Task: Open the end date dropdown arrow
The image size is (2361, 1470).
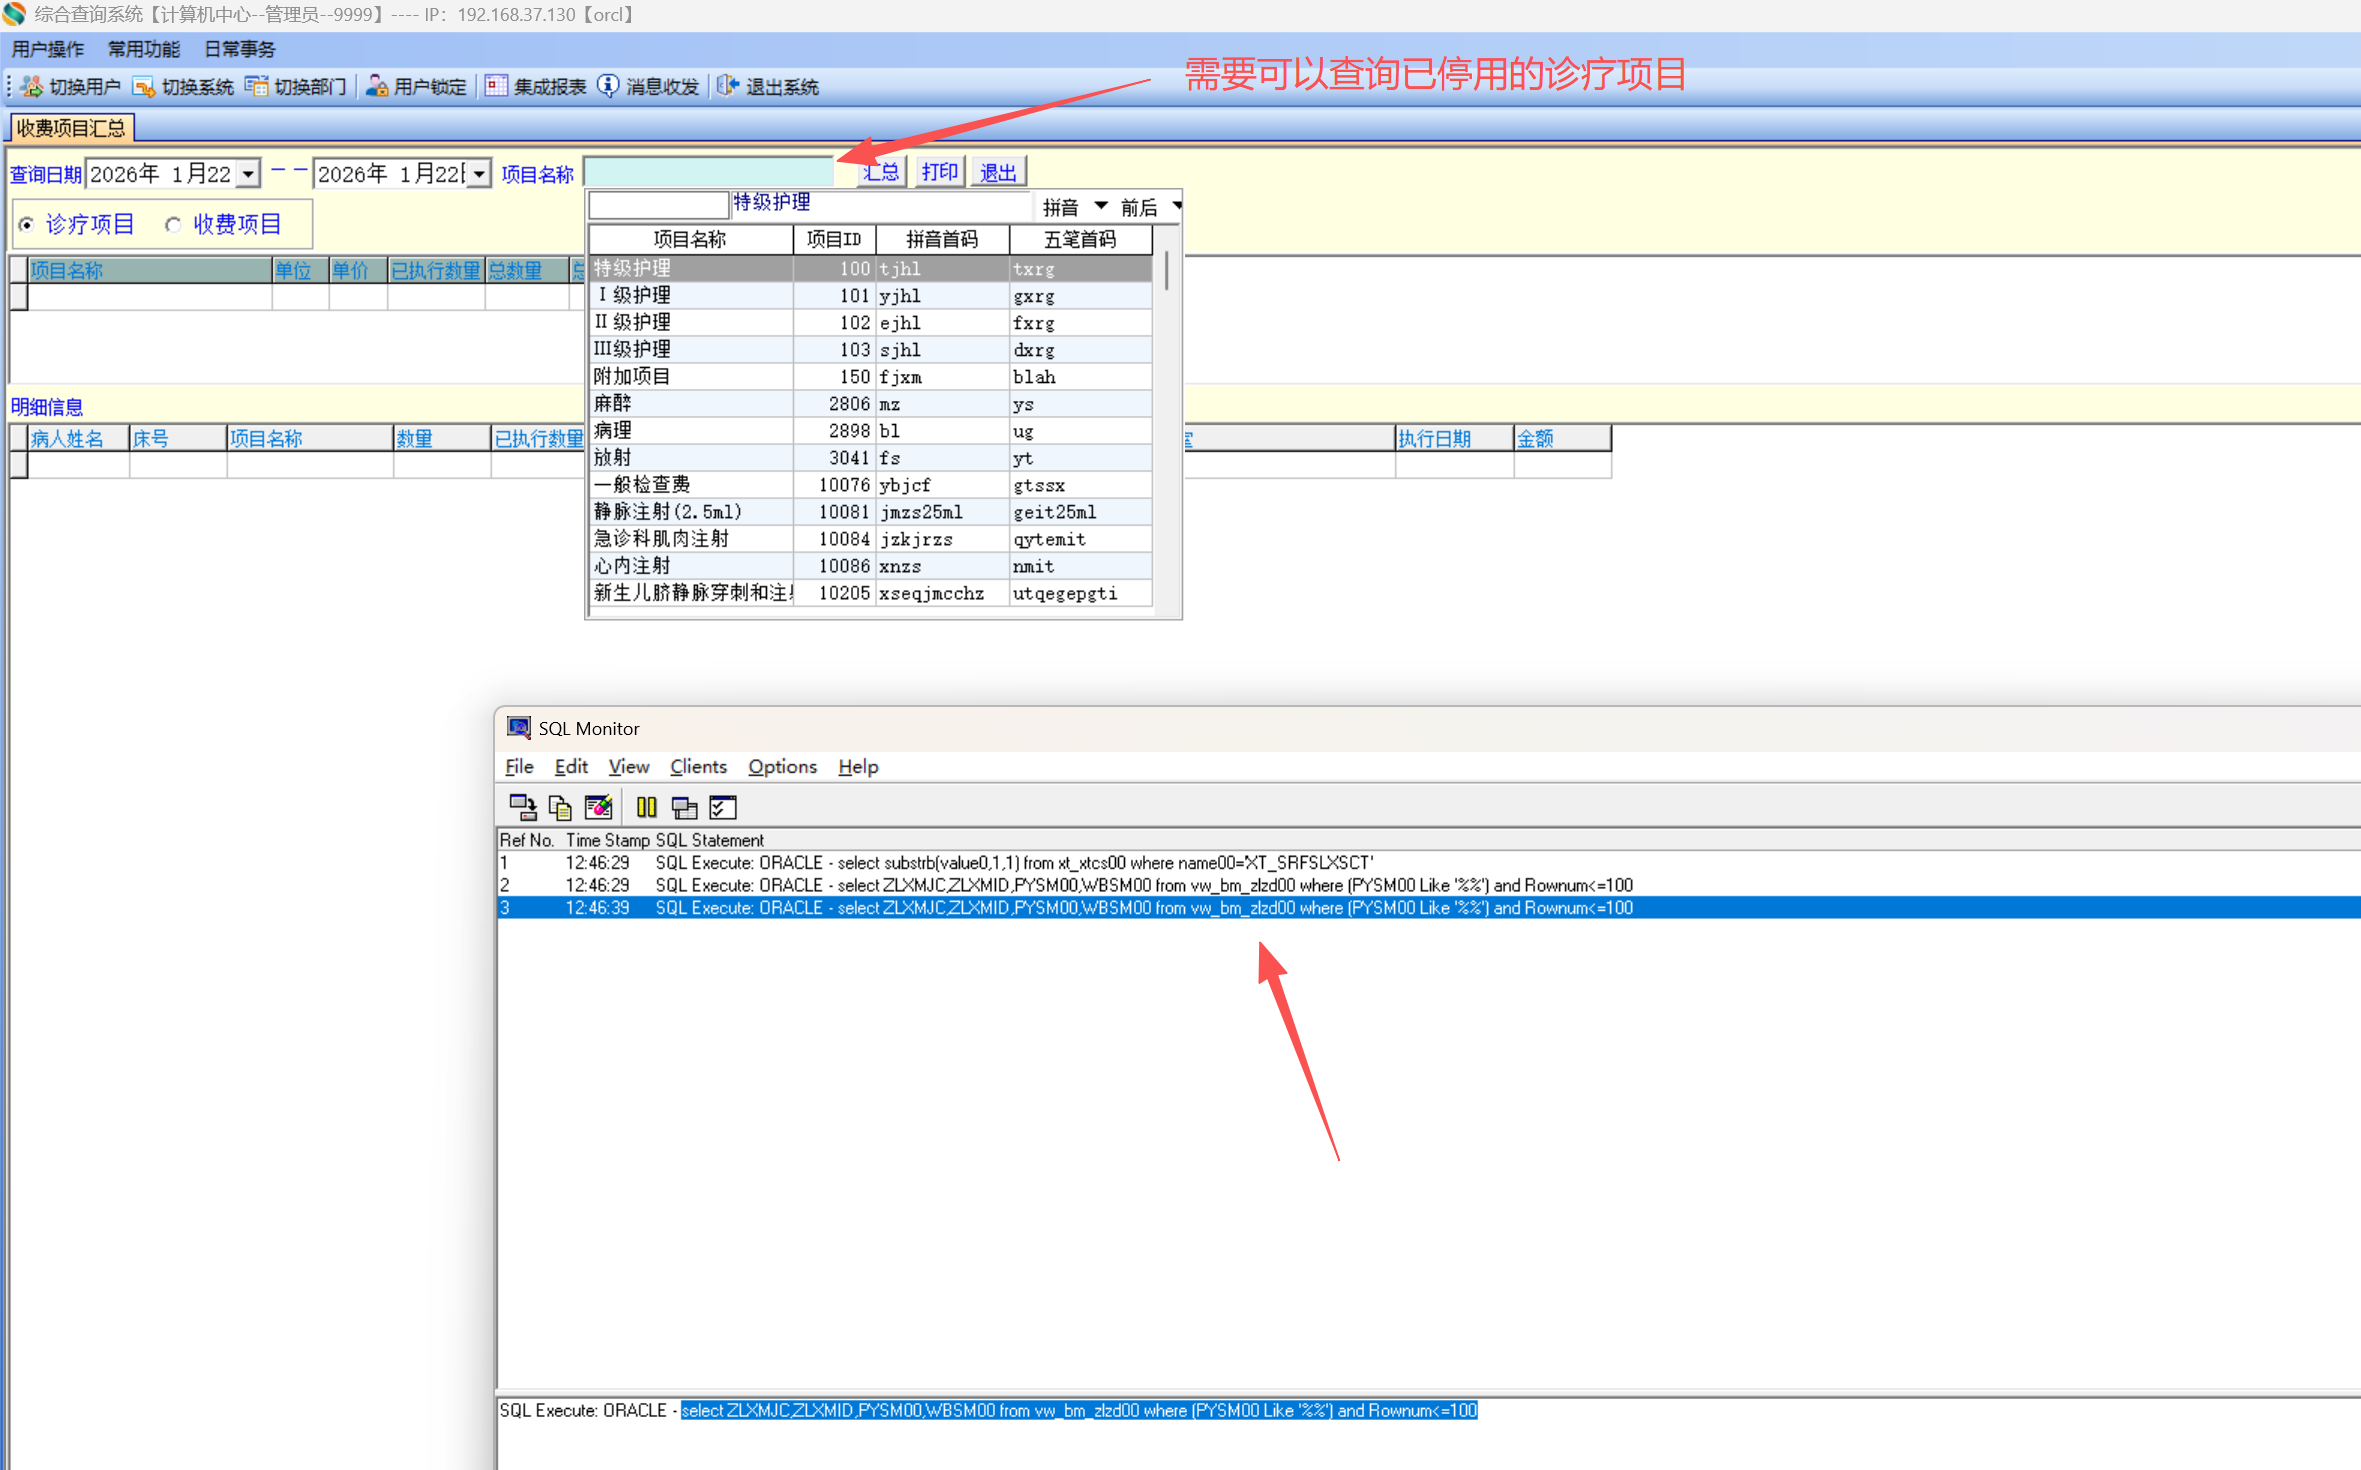Action: click(480, 174)
